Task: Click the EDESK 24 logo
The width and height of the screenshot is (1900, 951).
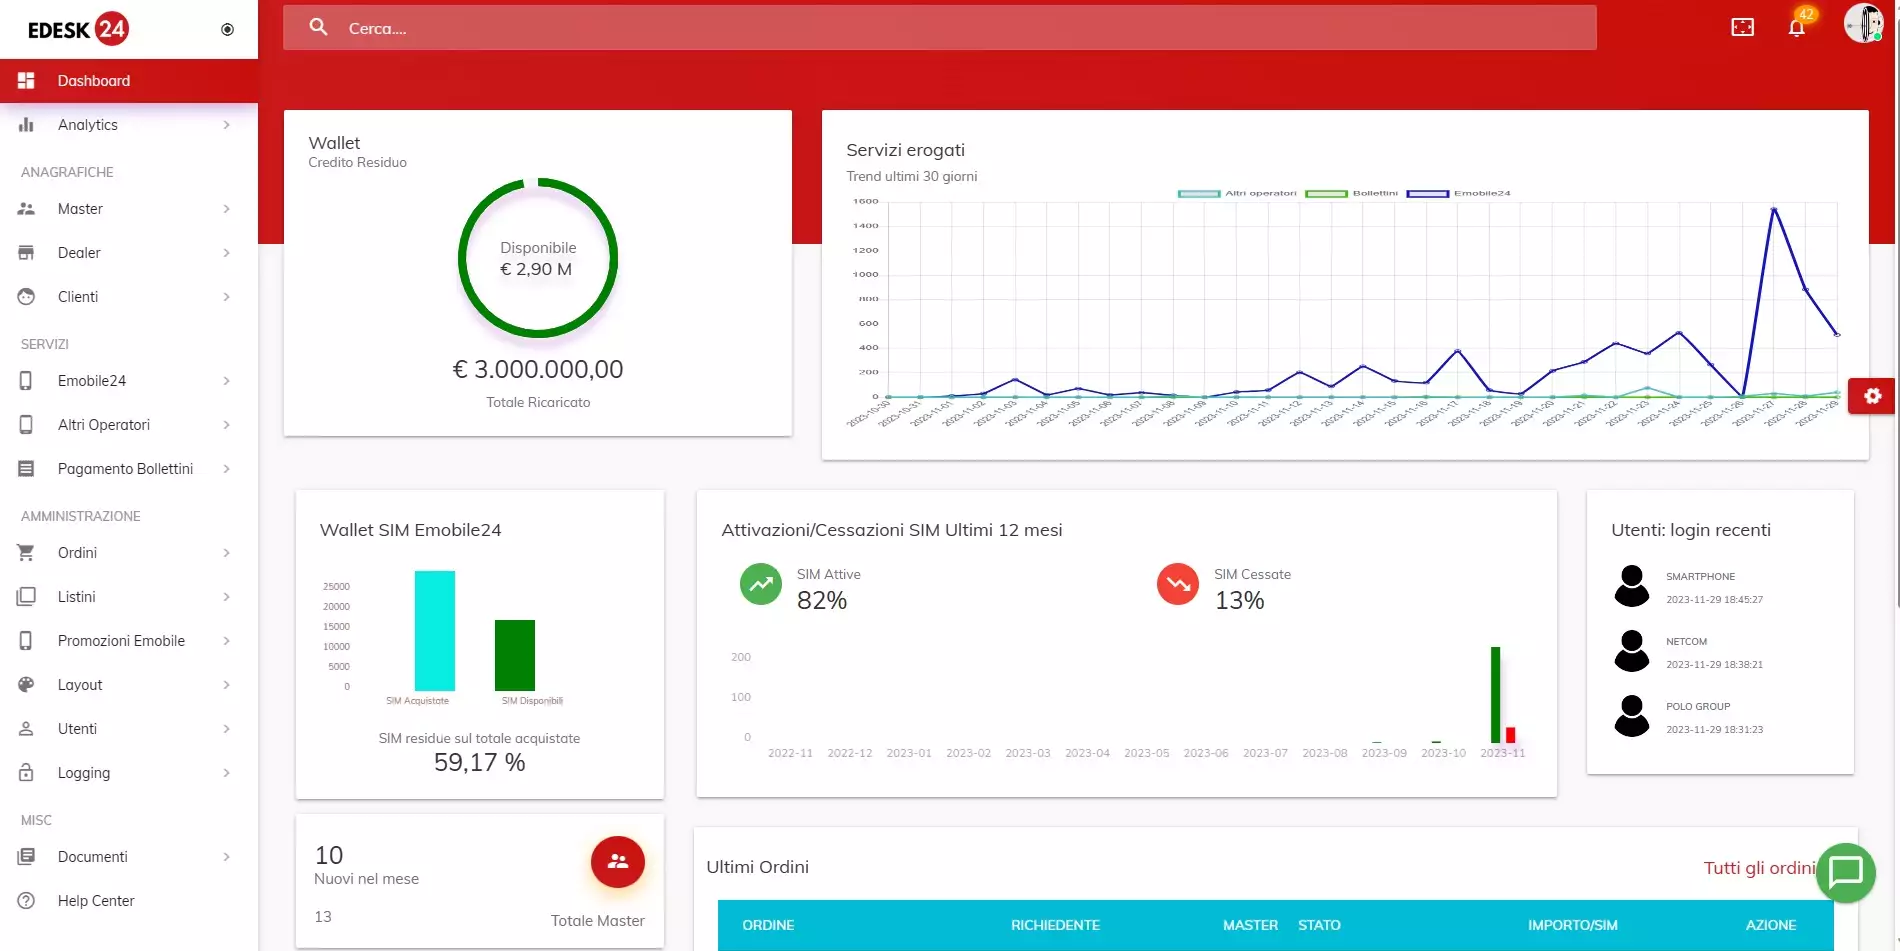Action: pyautogui.click(x=78, y=29)
